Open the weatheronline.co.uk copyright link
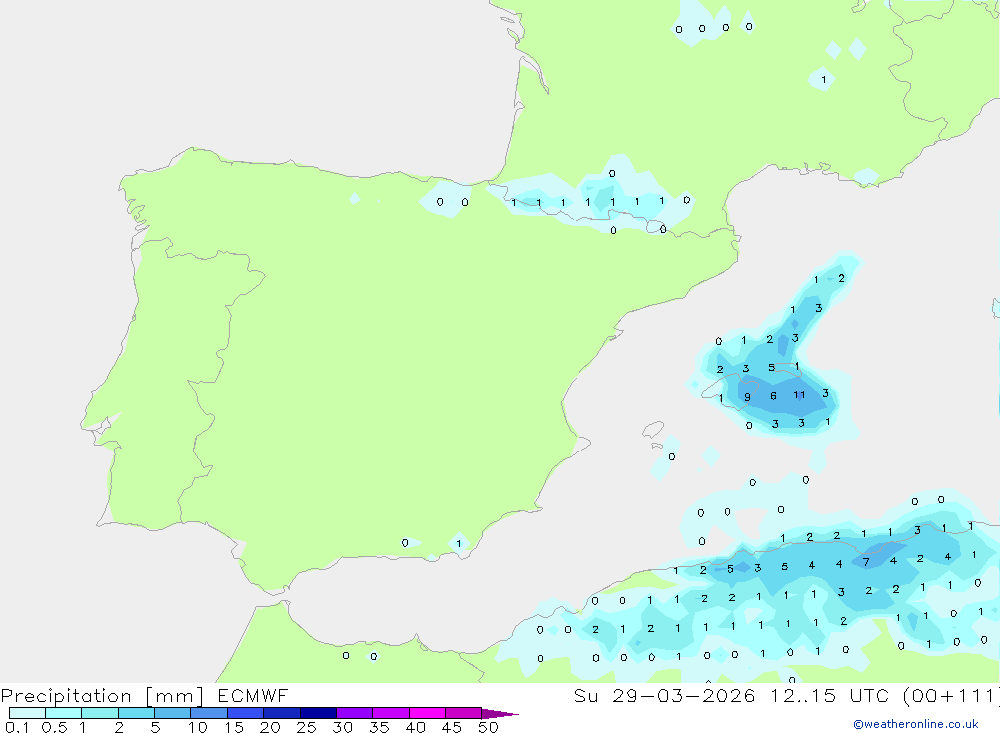The image size is (1000, 733). (916, 724)
